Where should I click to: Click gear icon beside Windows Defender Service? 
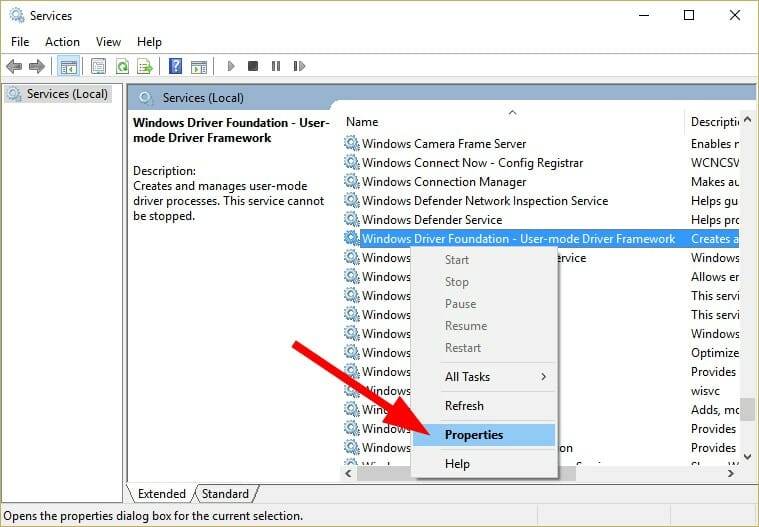(x=352, y=219)
